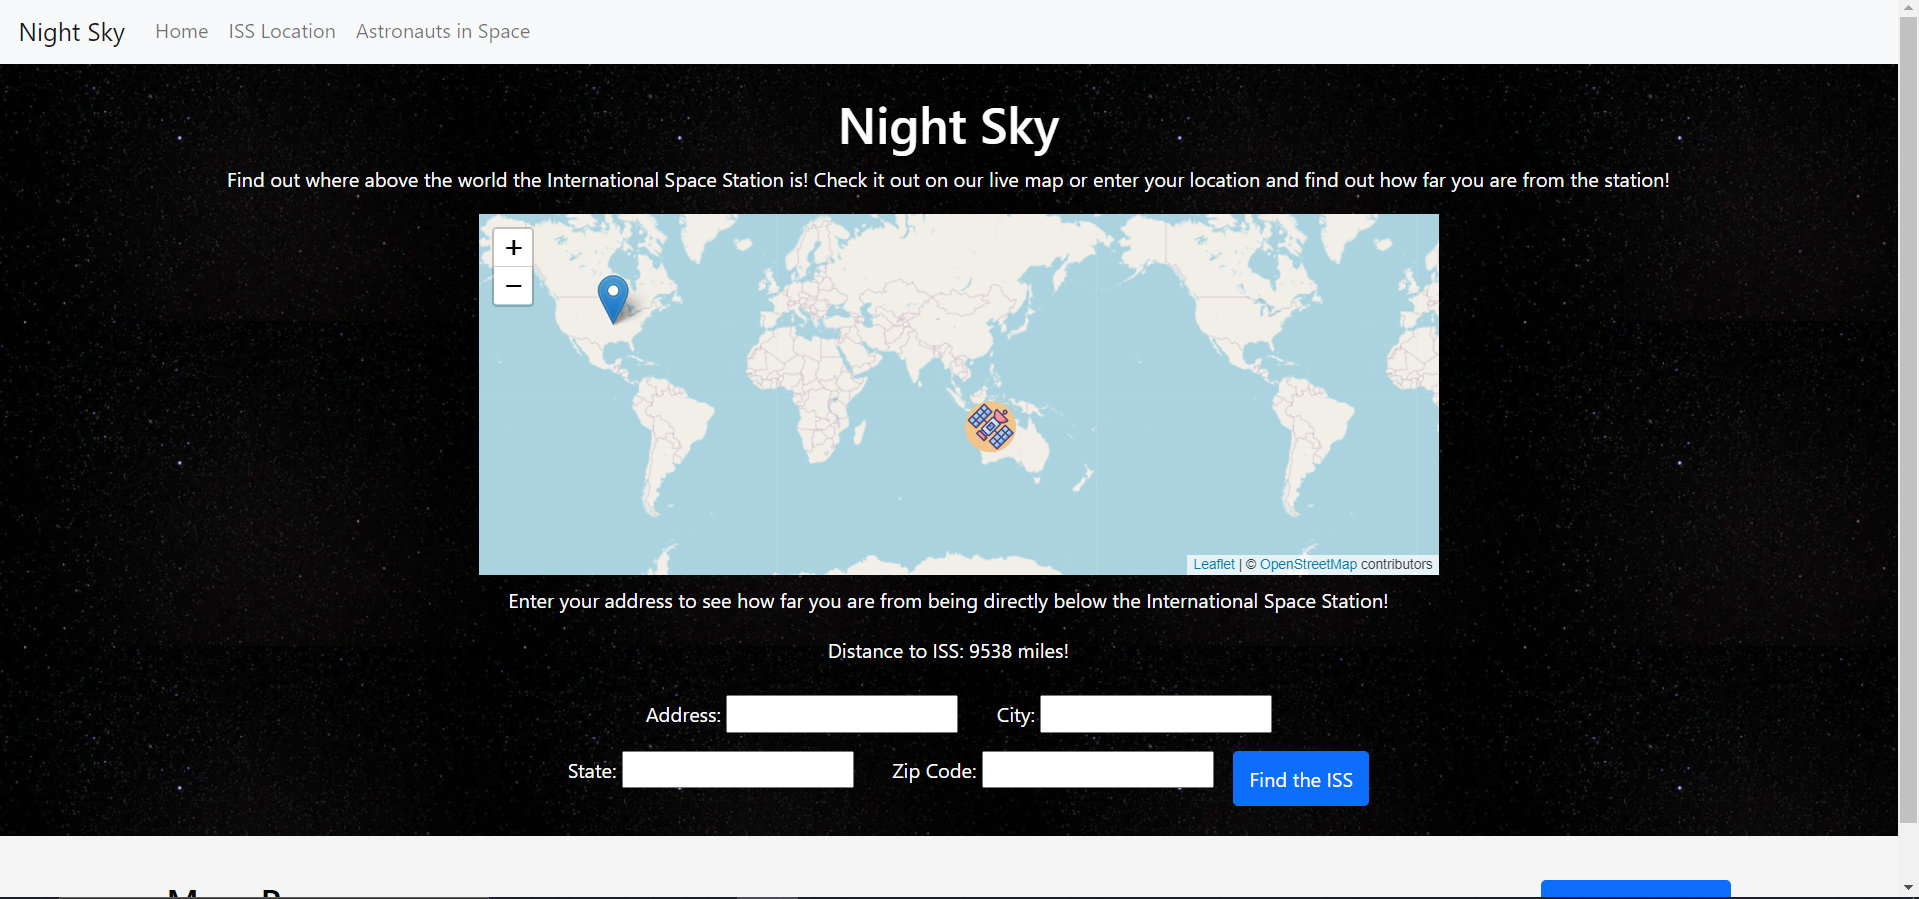
Task: Click the large Night Sky heading
Action: click(948, 127)
